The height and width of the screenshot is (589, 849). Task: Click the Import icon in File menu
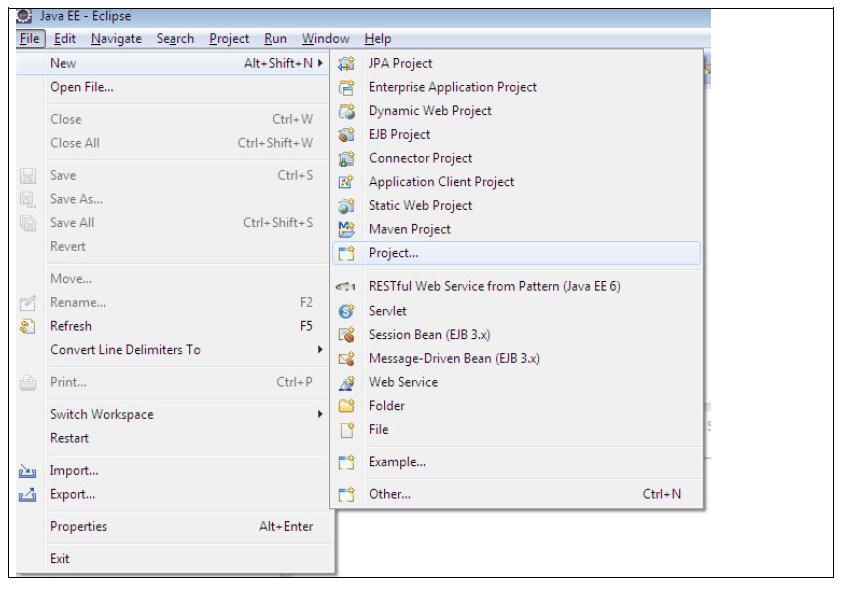27,470
